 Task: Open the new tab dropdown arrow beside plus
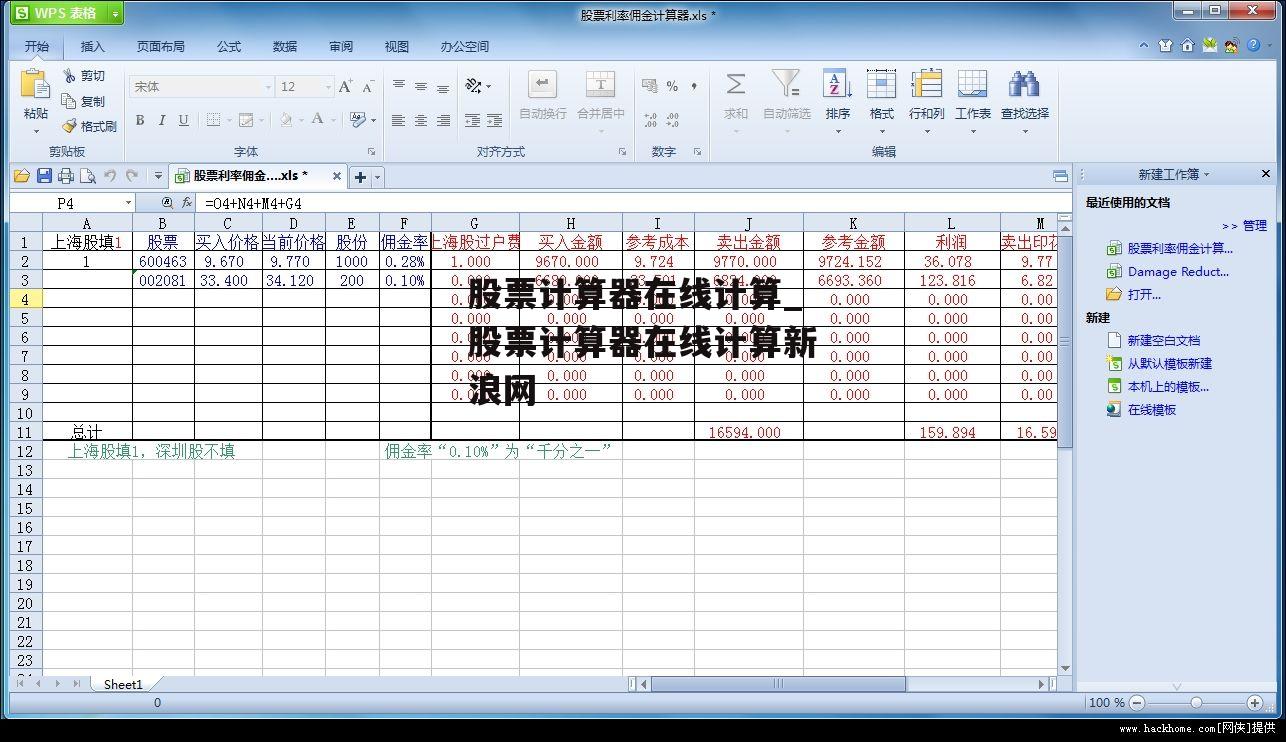point(378,177)
